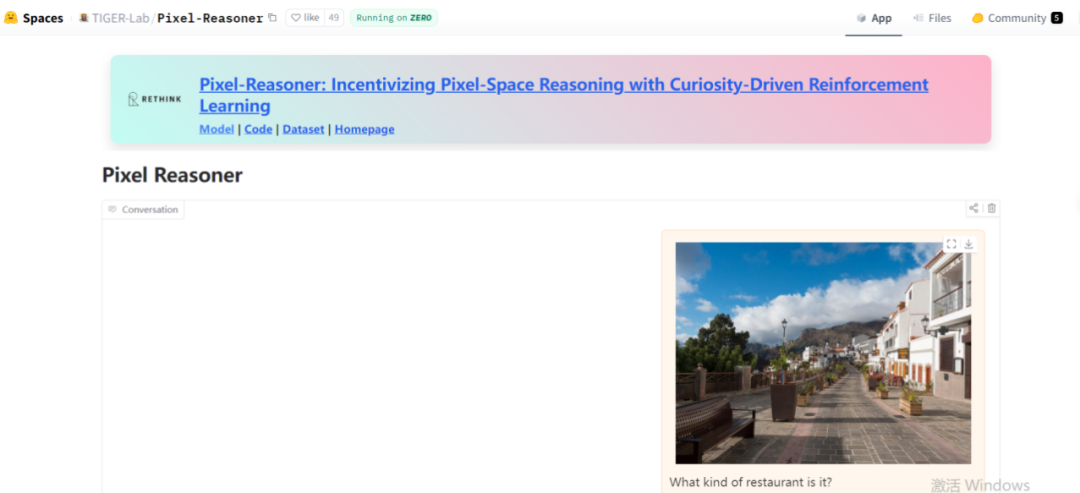Open the TIGER-Lab organization page
Image resolution: width=1080 pixels, height=493 pixels.
click(x=121, y=18)
